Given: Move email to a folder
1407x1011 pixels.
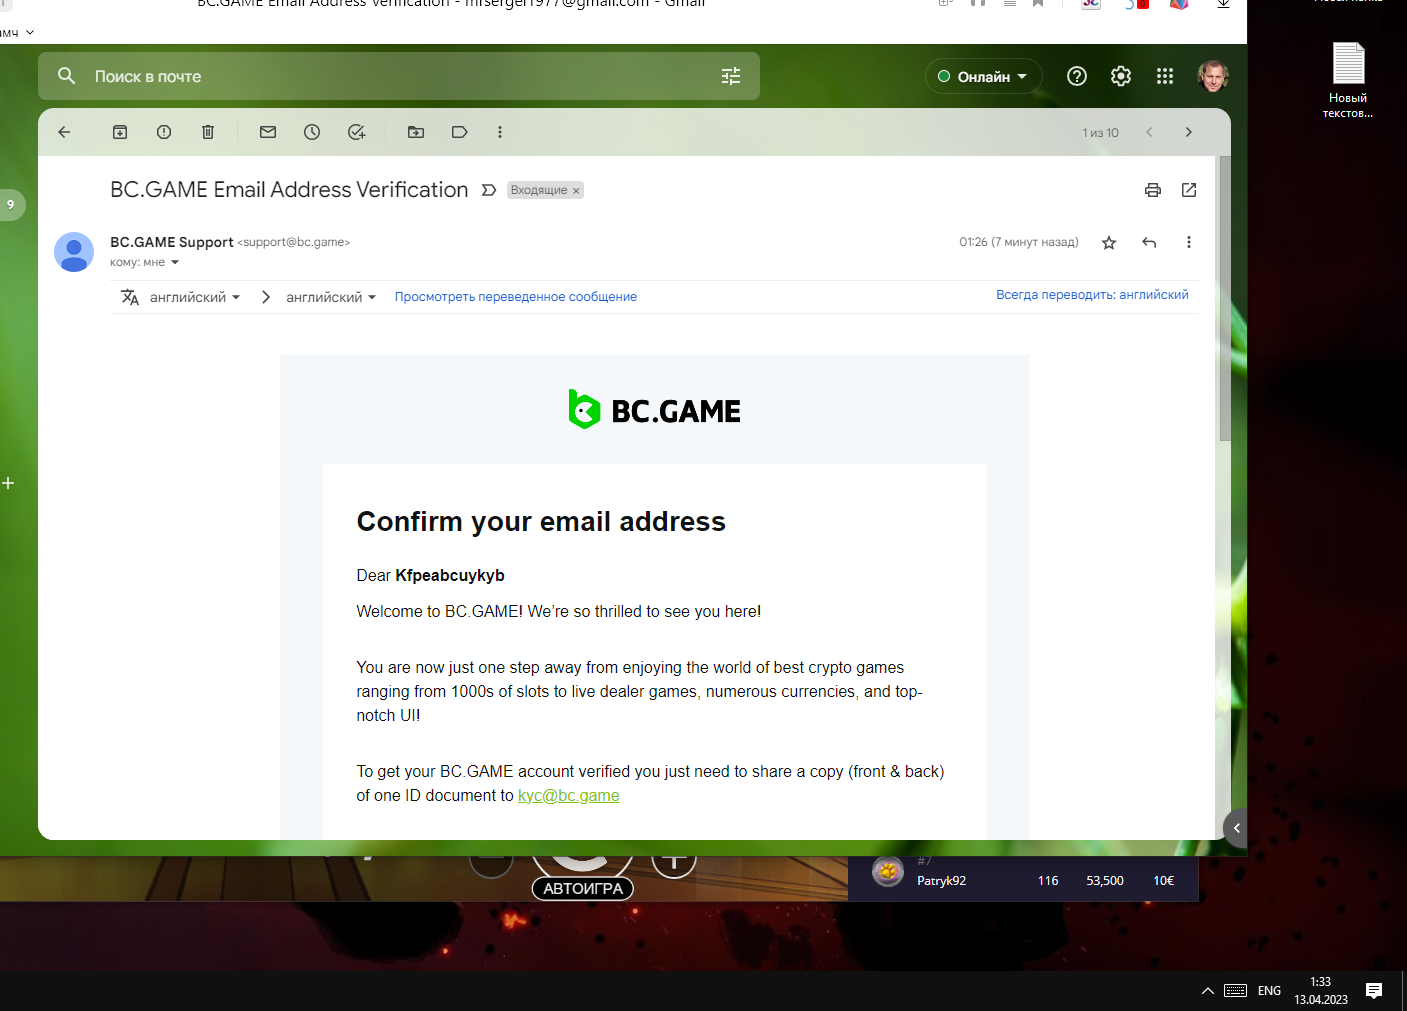Looking at the screenshot, I should point(416,132).
